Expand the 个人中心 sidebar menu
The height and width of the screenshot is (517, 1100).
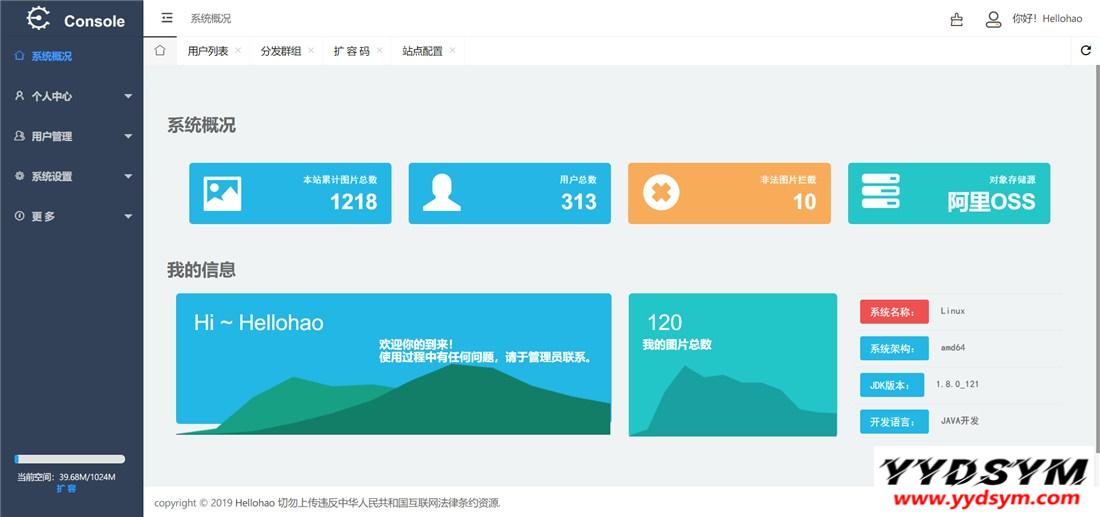click(70, 96)
